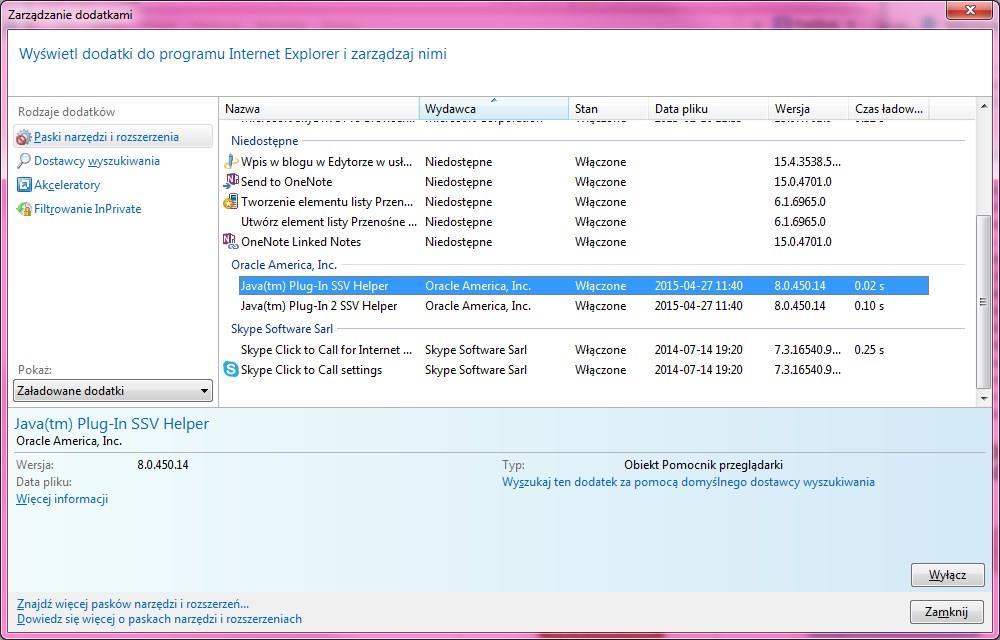The height and width of the screenshot is (640, 1000).
Task: Open the Więcej informacji link
Action: pos(62,498)
